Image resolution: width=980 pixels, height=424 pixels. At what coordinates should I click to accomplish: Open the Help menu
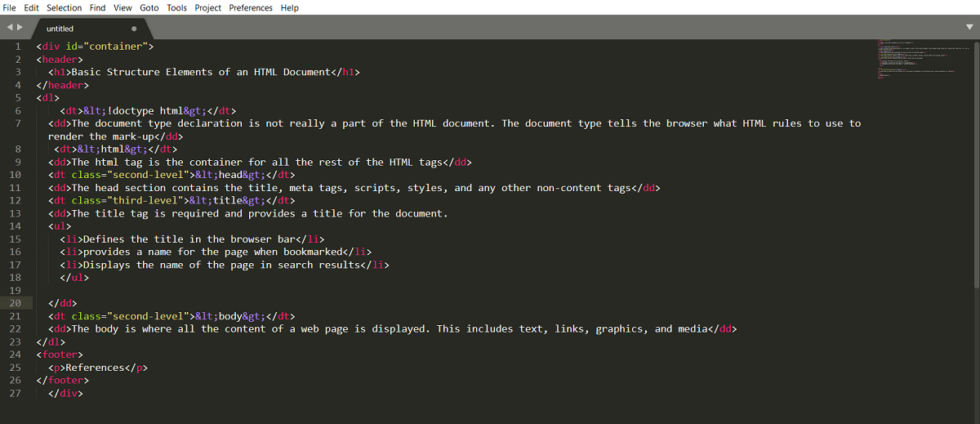click(289, 8)
